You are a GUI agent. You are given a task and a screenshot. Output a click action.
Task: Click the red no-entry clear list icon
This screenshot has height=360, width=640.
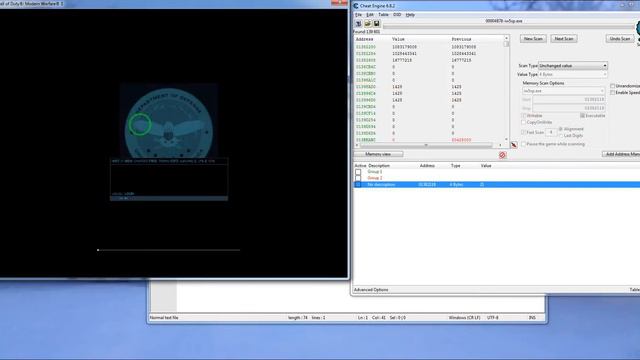pyautogui.click(x=502, y=155)
